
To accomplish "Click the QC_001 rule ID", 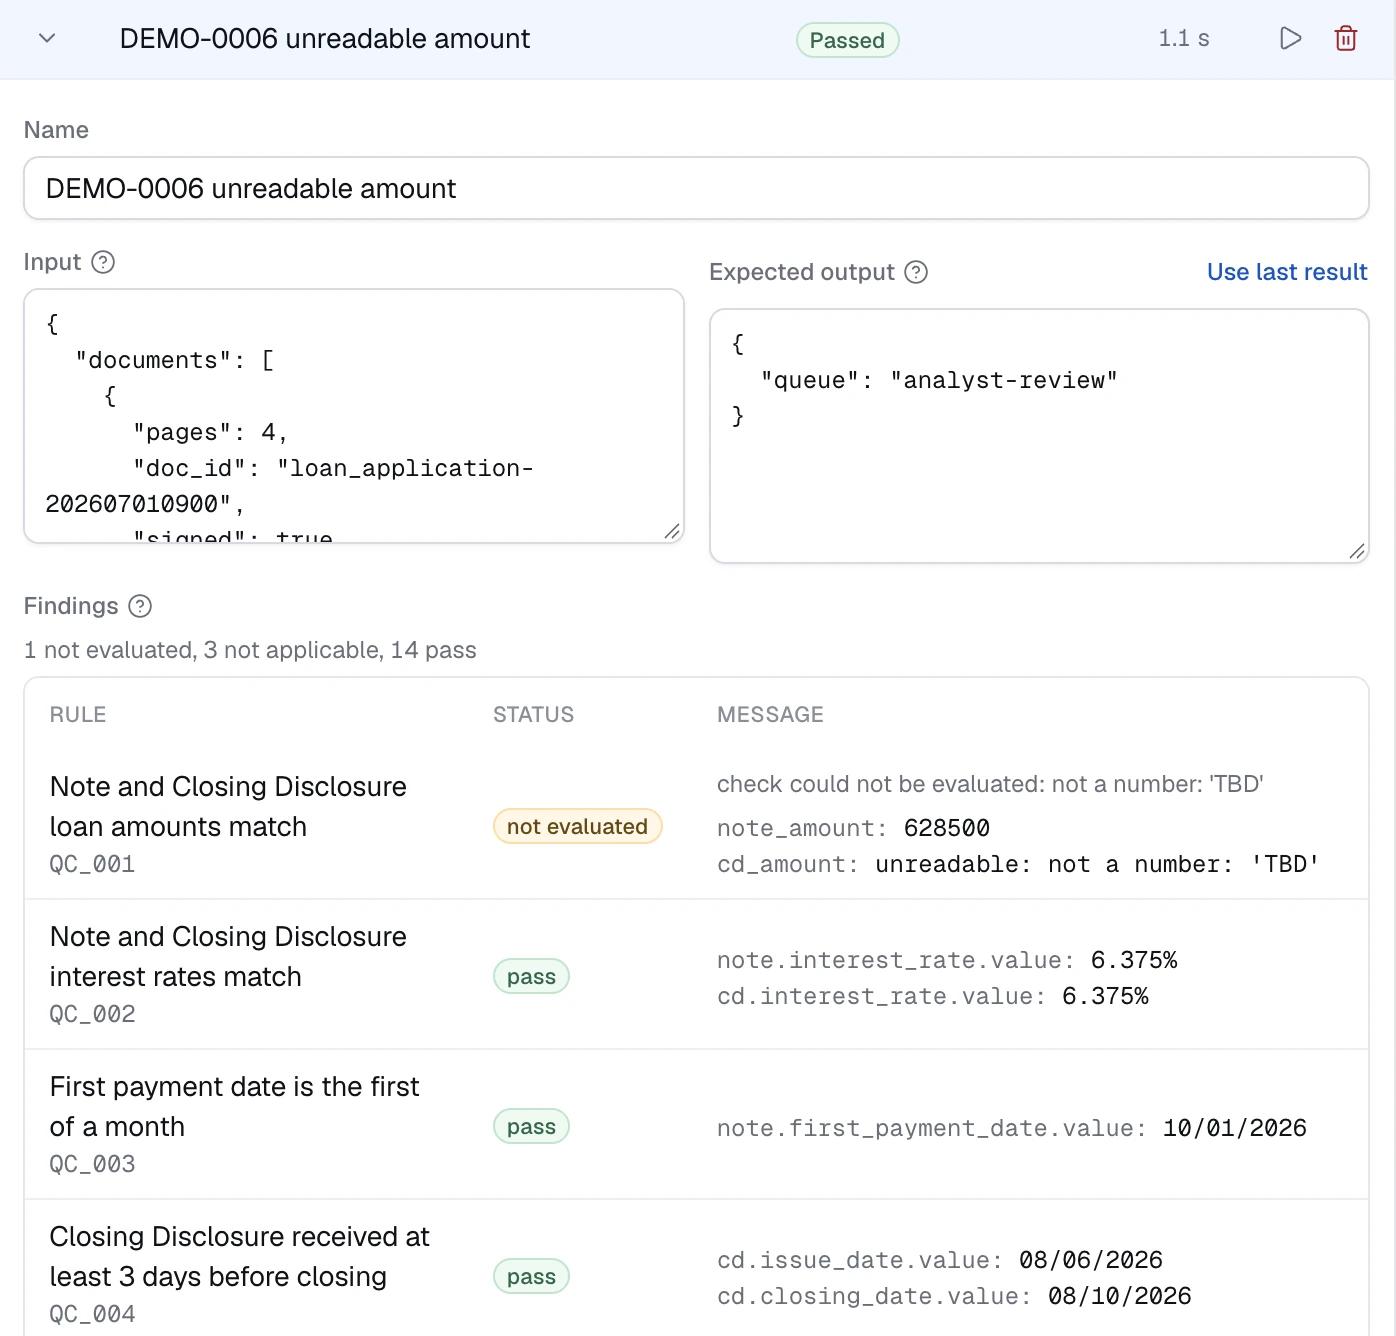I will 92,864.
